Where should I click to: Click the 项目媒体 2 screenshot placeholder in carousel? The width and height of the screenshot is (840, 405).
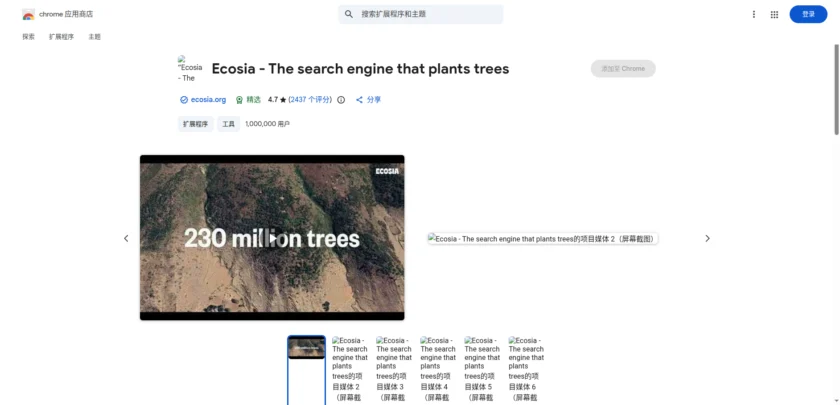pos(543,239)
